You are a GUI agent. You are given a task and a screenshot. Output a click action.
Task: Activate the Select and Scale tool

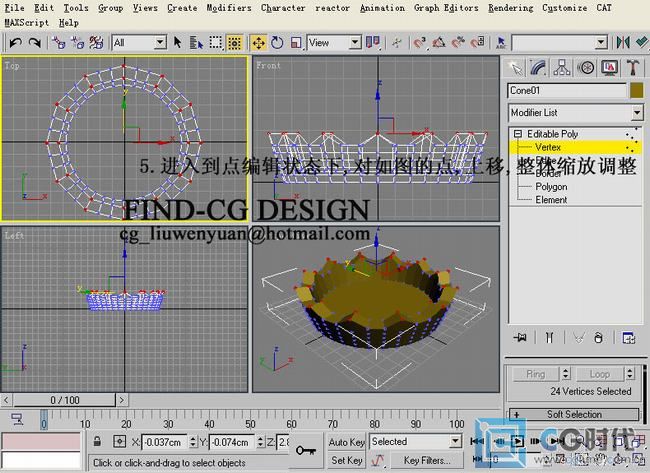296,42
